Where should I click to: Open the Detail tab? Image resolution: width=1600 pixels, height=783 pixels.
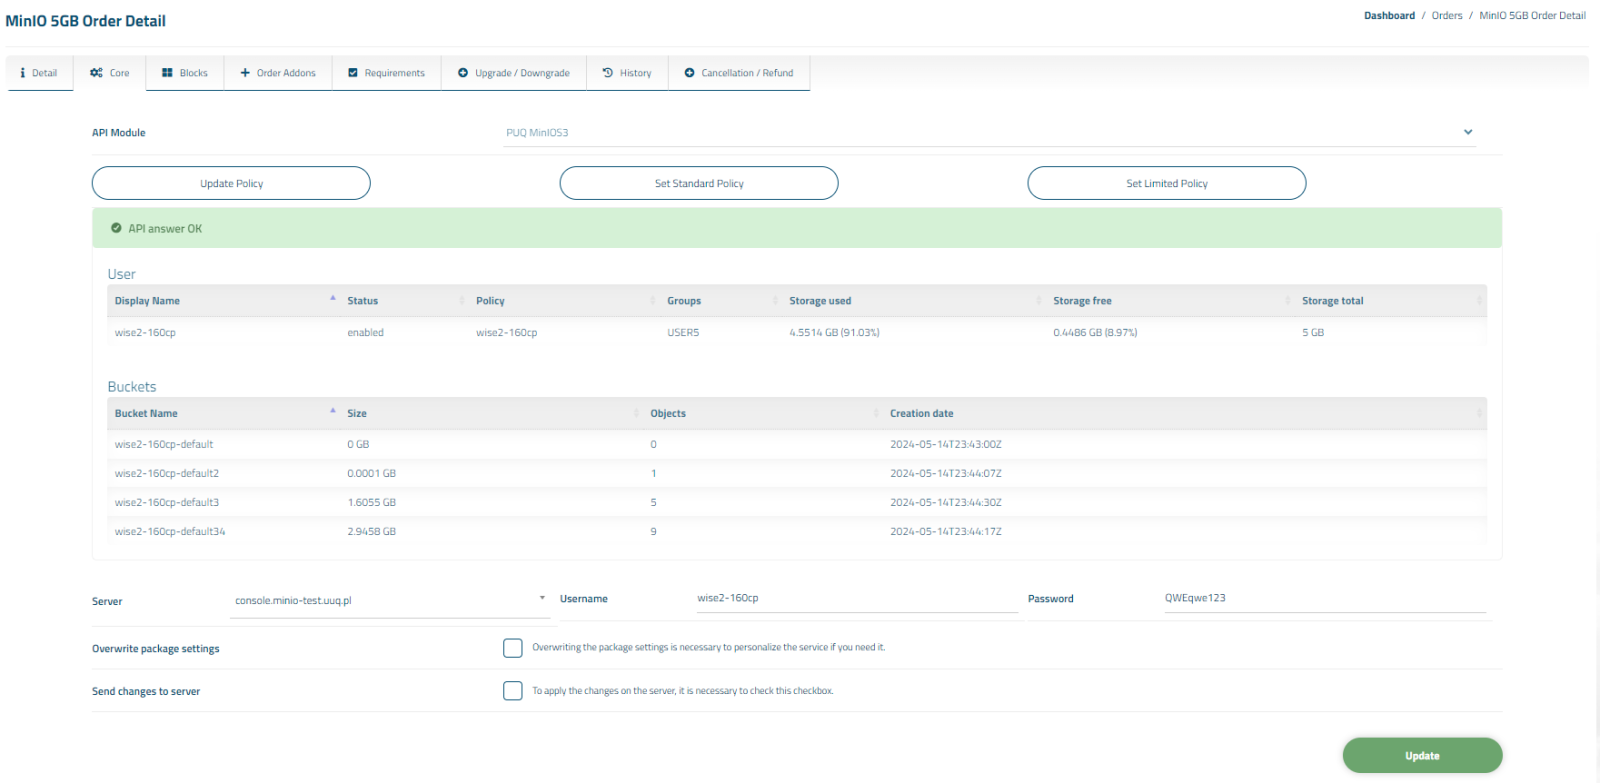tap(39, 73)
